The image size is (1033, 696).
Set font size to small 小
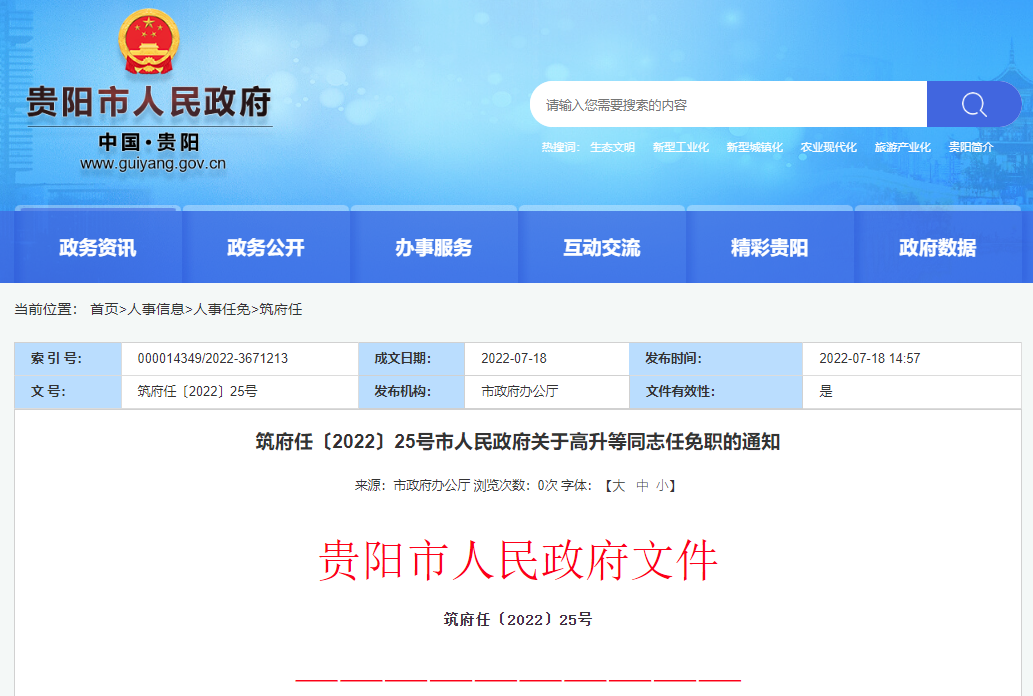click(662, 485)
